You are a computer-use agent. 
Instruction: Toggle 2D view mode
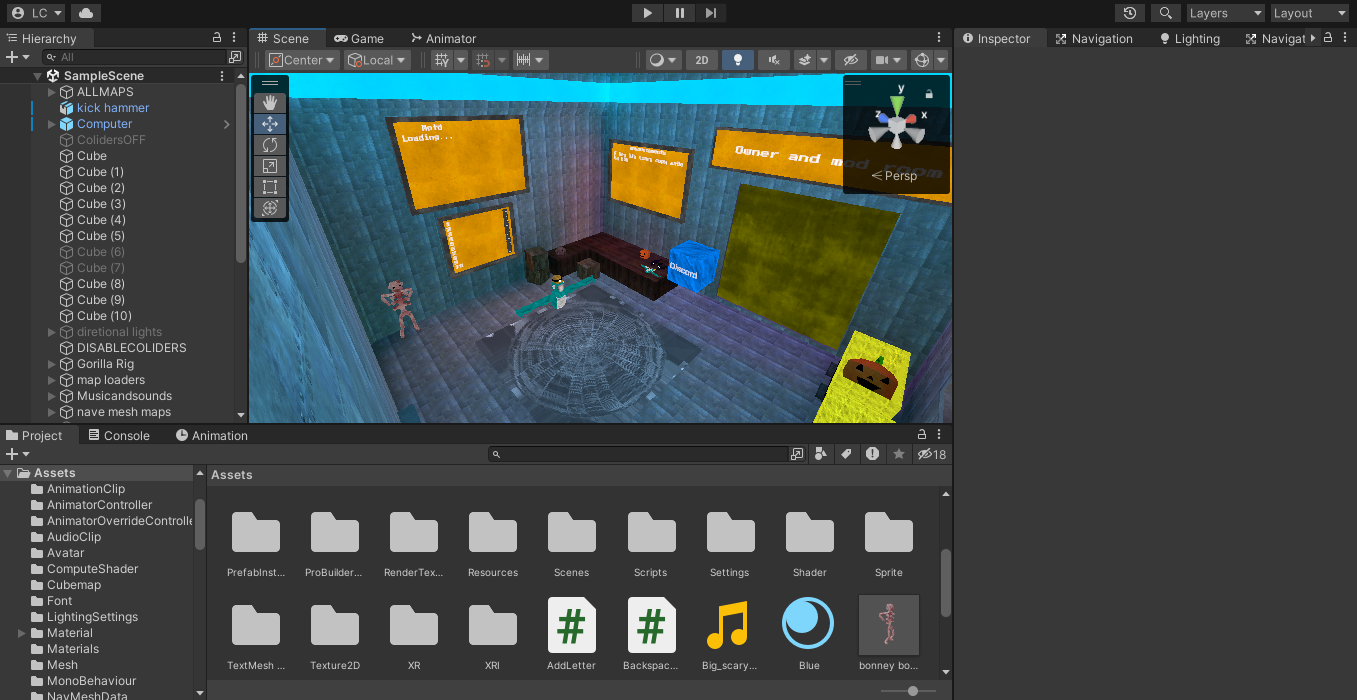click(702, 60)
